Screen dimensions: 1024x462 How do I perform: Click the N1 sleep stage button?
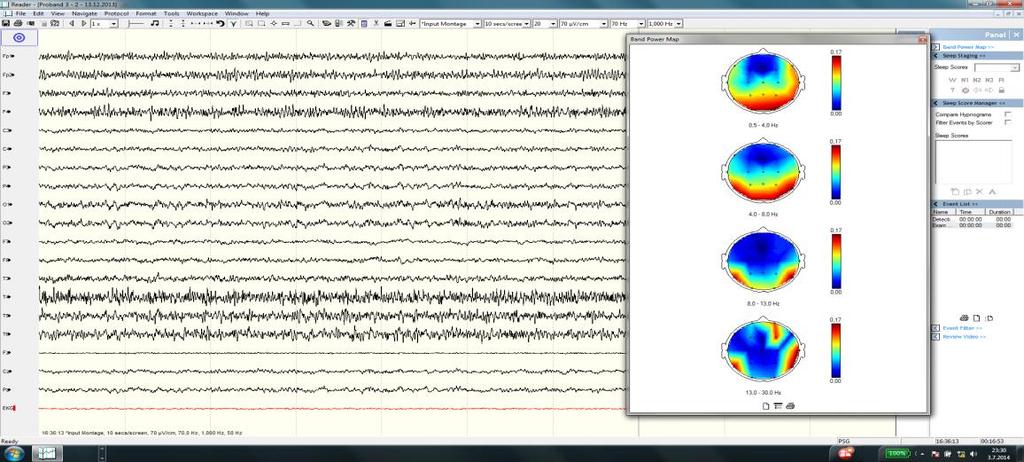[965, 80]
